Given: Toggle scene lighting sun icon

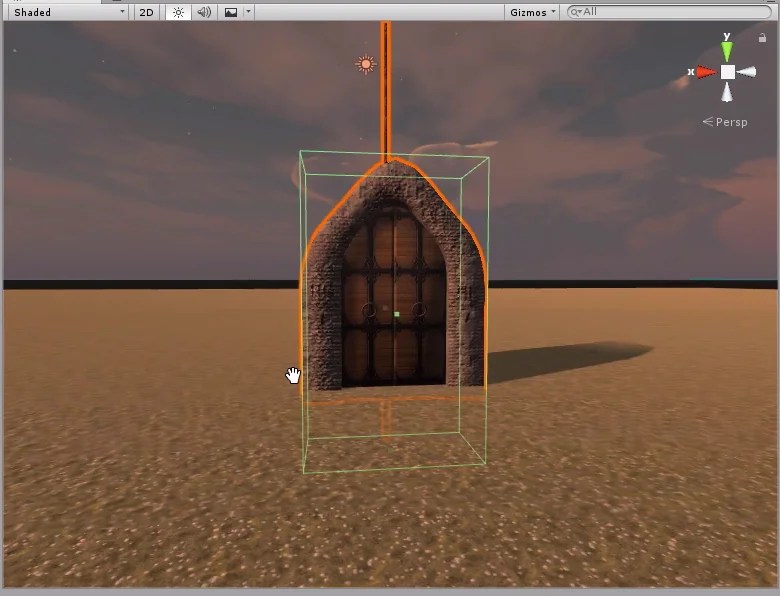Looking at the screenshot, I should 178,12.
